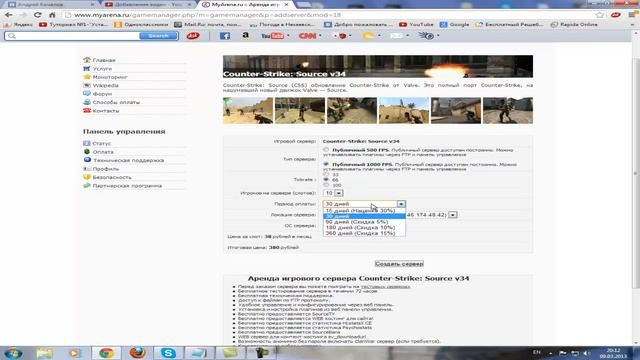Open the browser home page icon
This screenshot has width=640, height=360.
pyautogui.click(x=52, y=15)
